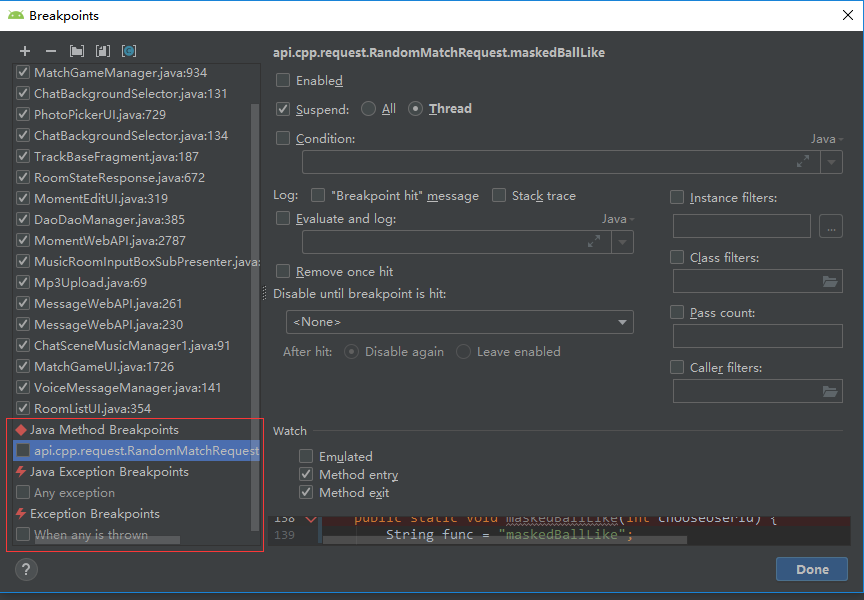Click inside the Condition text field
864x600 pixels.
(x=500, y=161)
